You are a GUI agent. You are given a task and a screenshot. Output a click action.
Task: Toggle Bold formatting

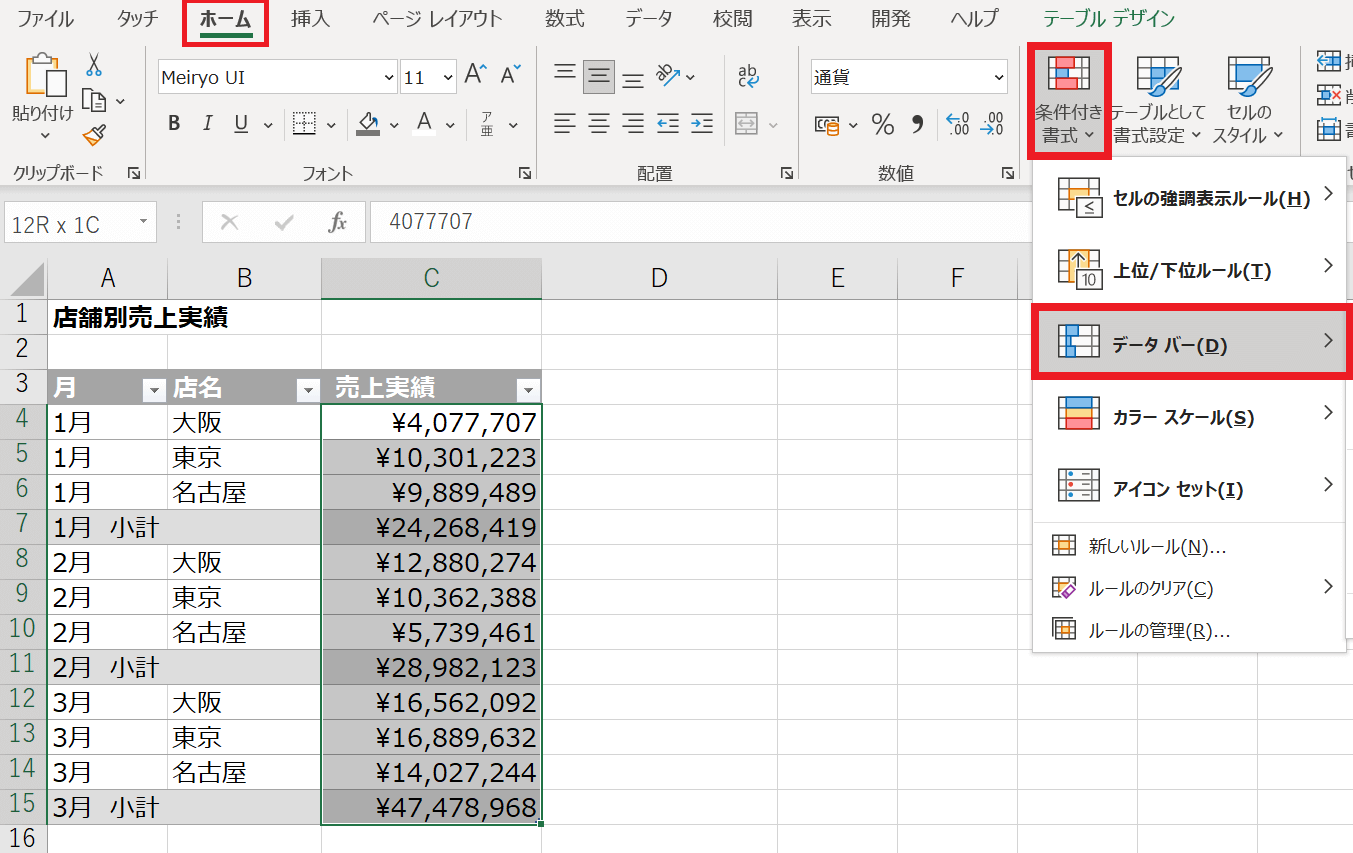click(x=174, y=124)
